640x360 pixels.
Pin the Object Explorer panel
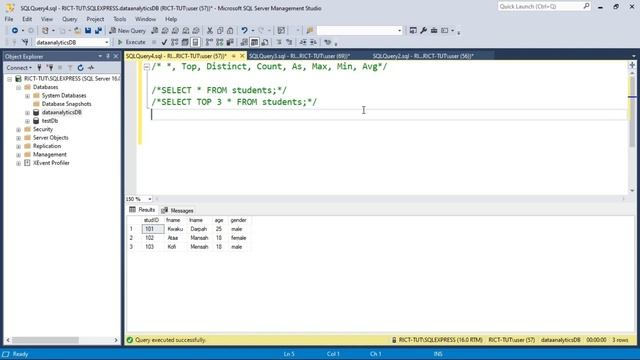coord(108,56)
